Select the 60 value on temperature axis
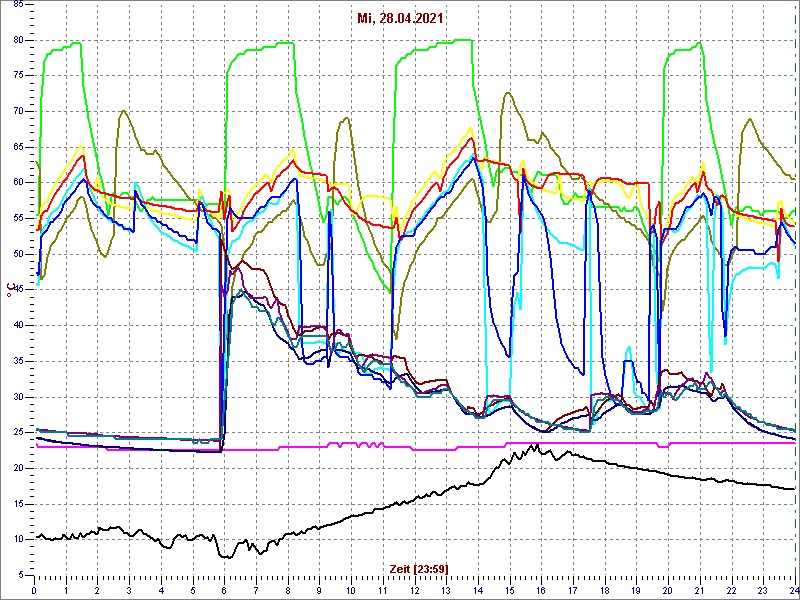 [x=17, y=183]
